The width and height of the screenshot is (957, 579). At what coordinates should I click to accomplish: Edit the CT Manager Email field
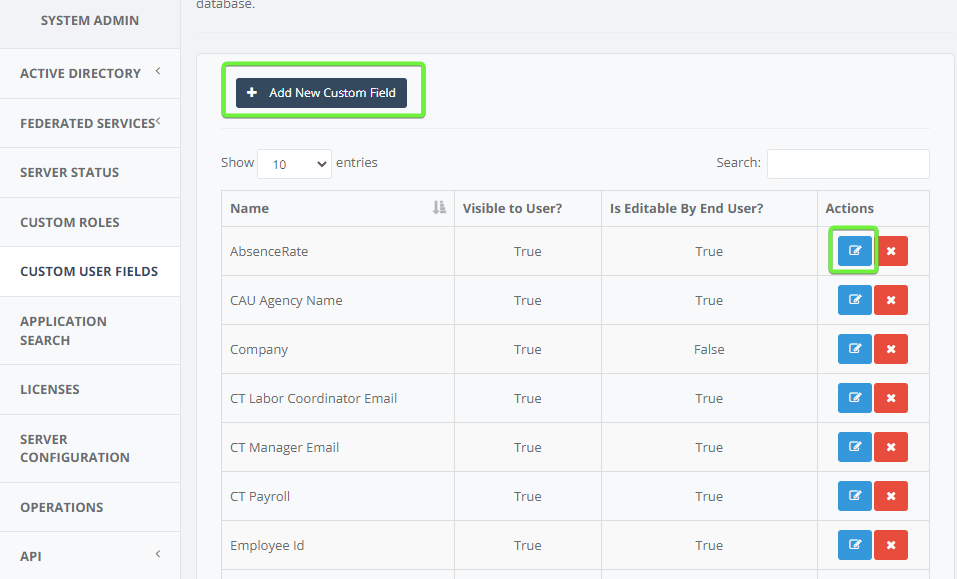(x=854, y=447)
